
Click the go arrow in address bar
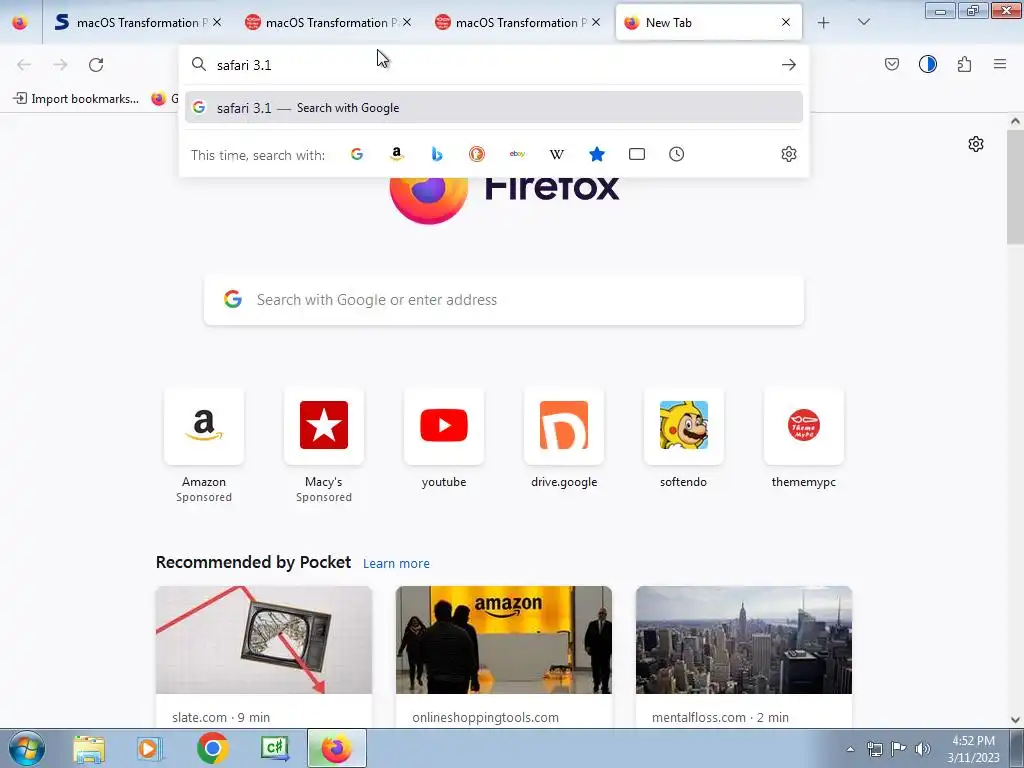[x=789, y=65]
